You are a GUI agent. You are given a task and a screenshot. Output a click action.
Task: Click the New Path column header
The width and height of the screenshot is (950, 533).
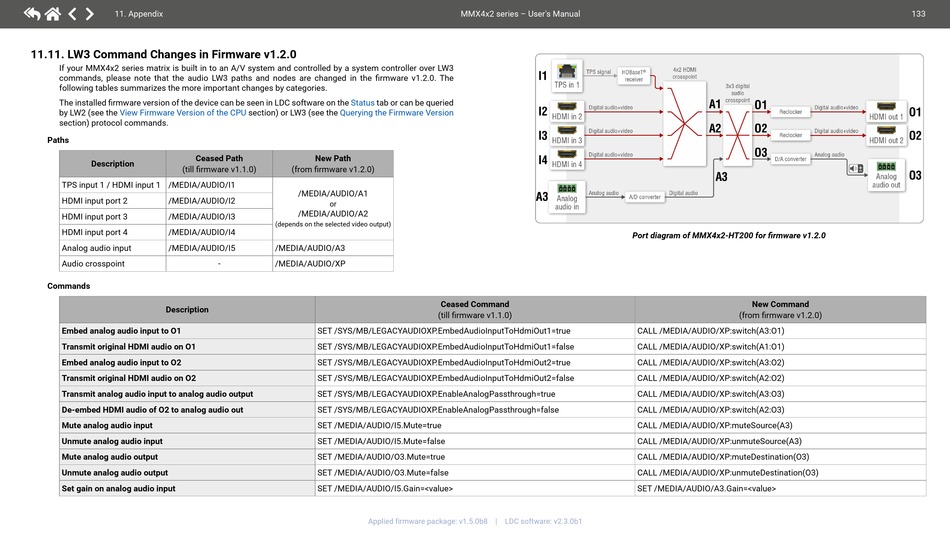pyautogui.click(x=333, y=164)
